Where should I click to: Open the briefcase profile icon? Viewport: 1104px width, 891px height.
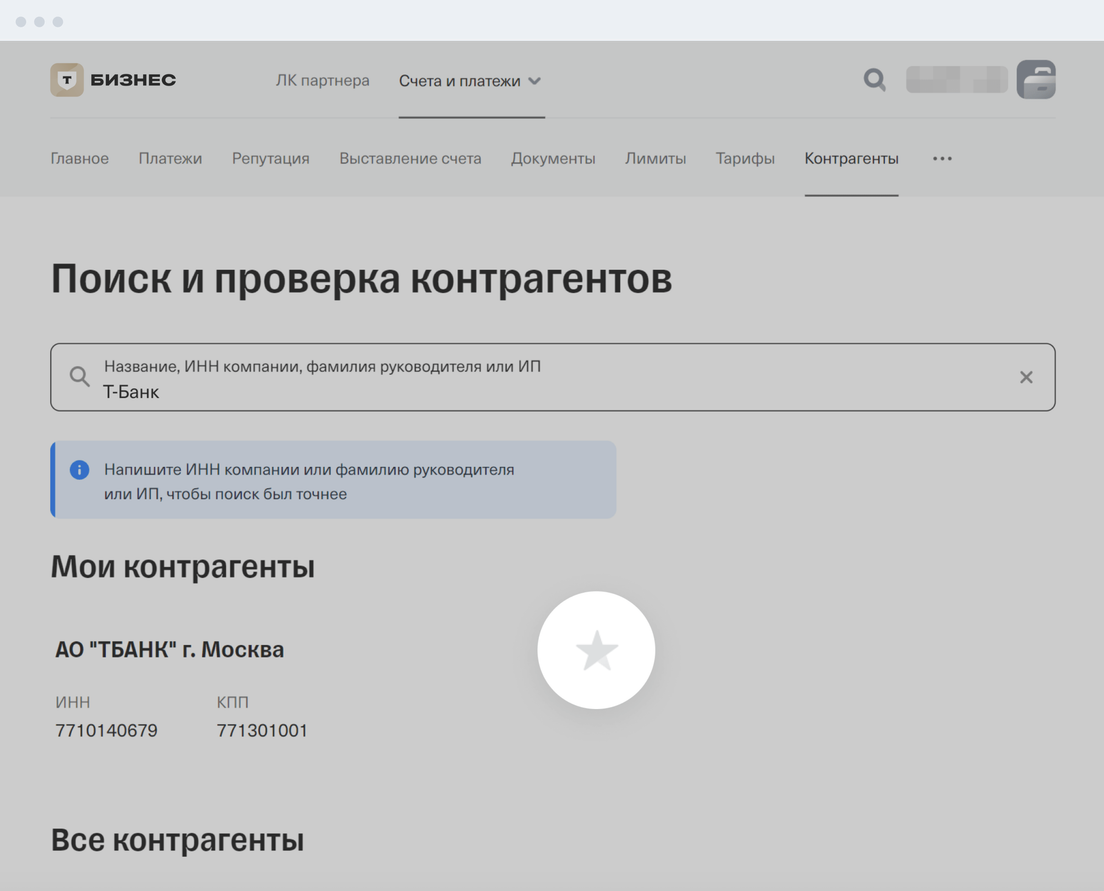click(1036, 80)
